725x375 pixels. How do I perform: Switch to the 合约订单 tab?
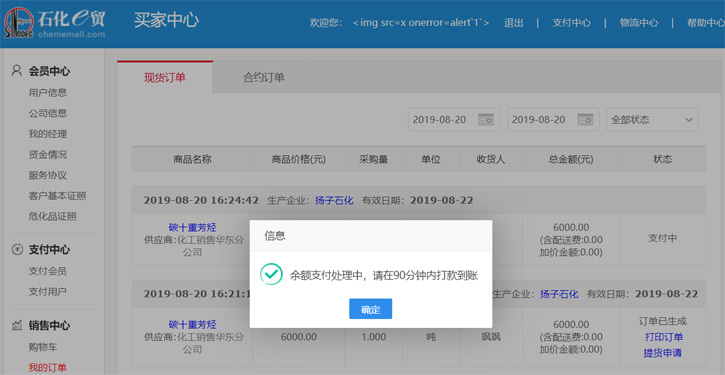pos(264,77)
